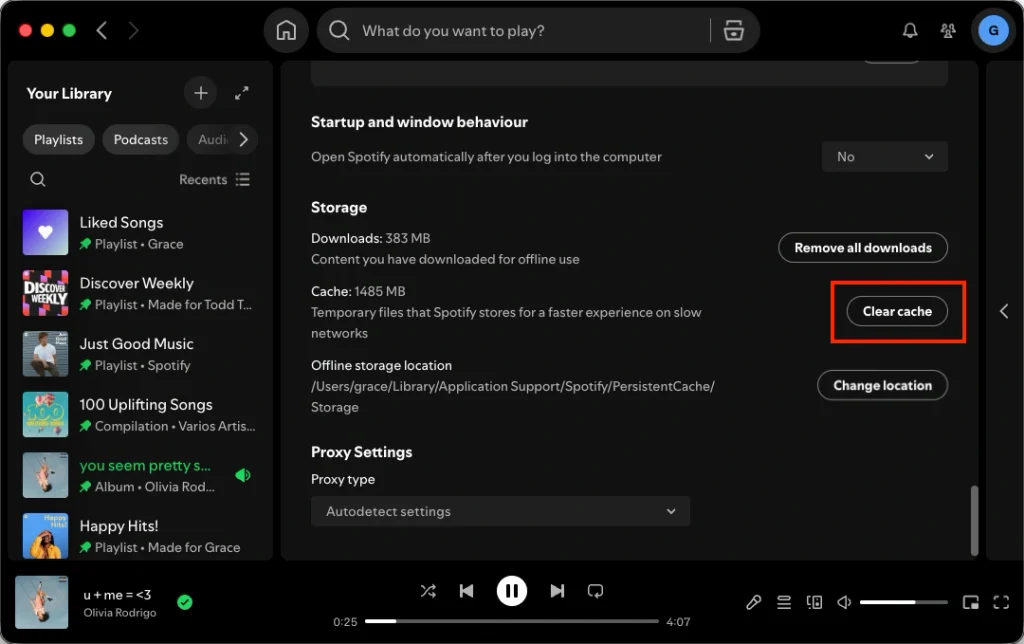Skip to the next track
The width and height of the screenshot is (1024, 644).
557,591
